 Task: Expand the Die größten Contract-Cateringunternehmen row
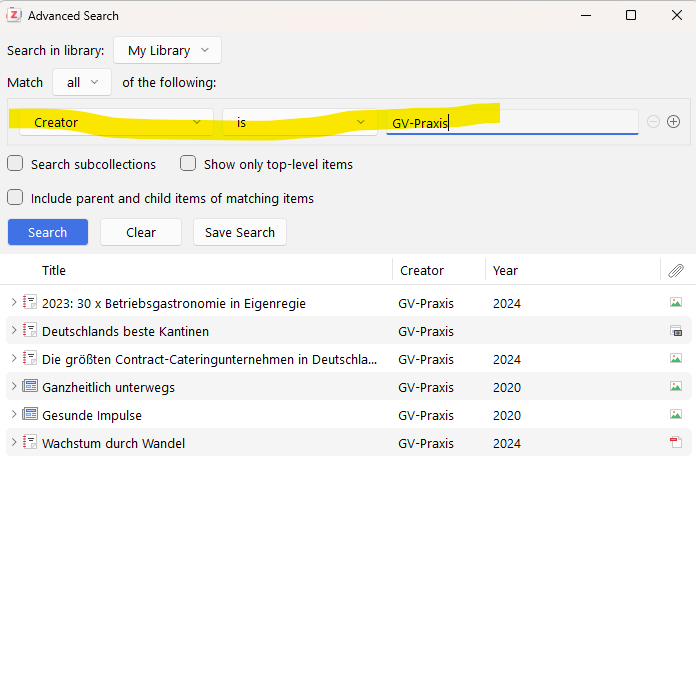14,358
